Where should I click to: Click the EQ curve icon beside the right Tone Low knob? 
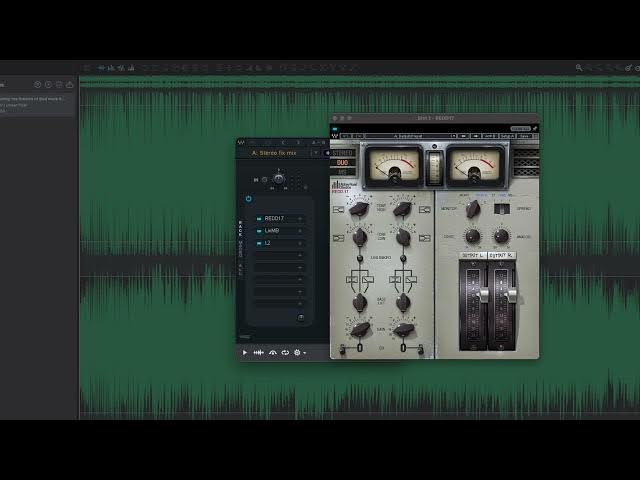424,238
